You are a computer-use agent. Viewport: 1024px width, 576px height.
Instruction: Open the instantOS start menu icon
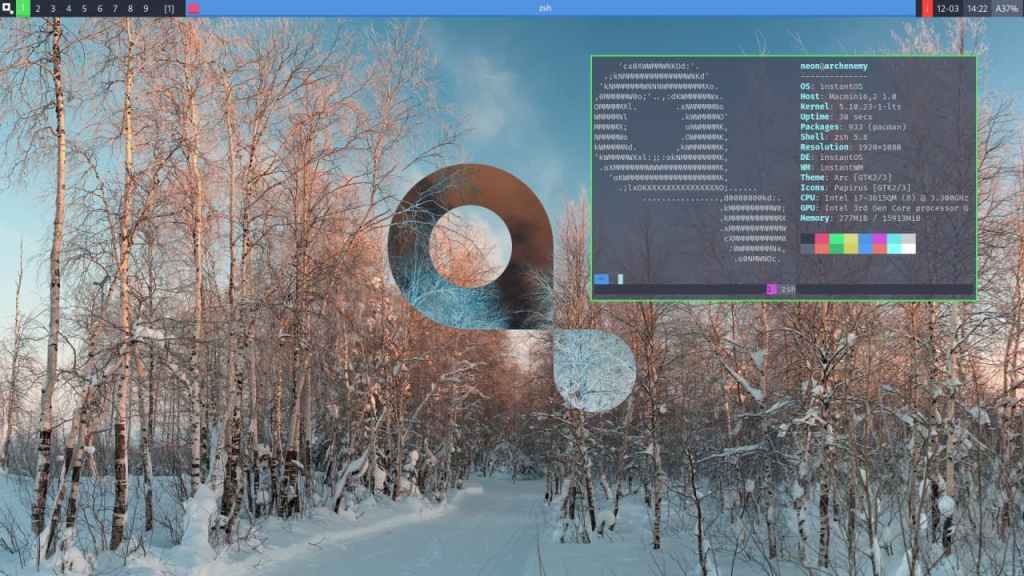coord(8,8)
